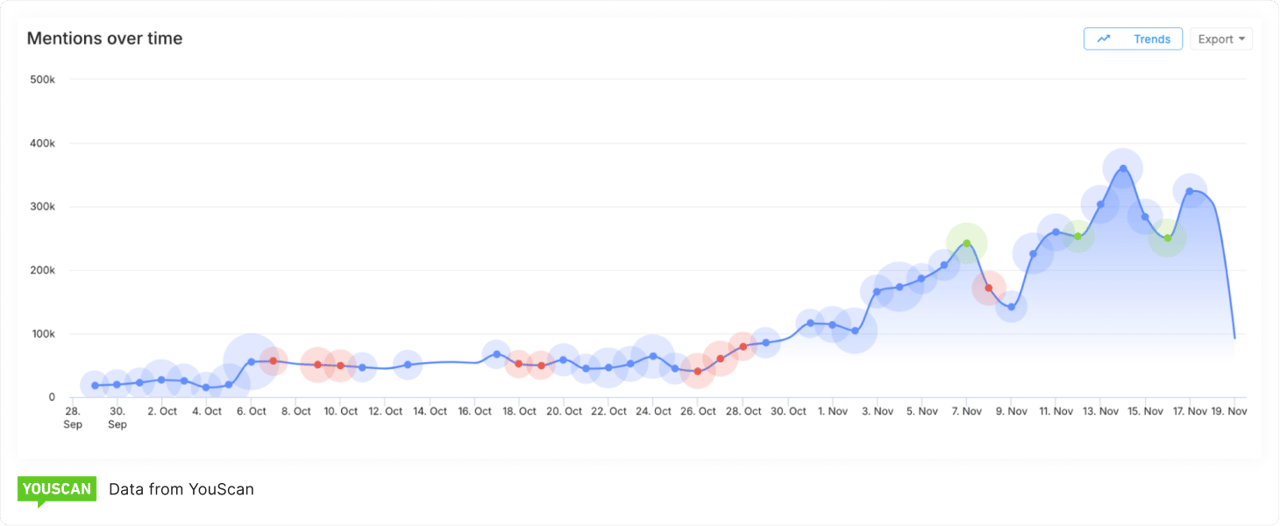Image resolution: width=1280 pixels, height=526 pixels.
Task: Click the caret arrow beside Export
Action: point(1242,39)
